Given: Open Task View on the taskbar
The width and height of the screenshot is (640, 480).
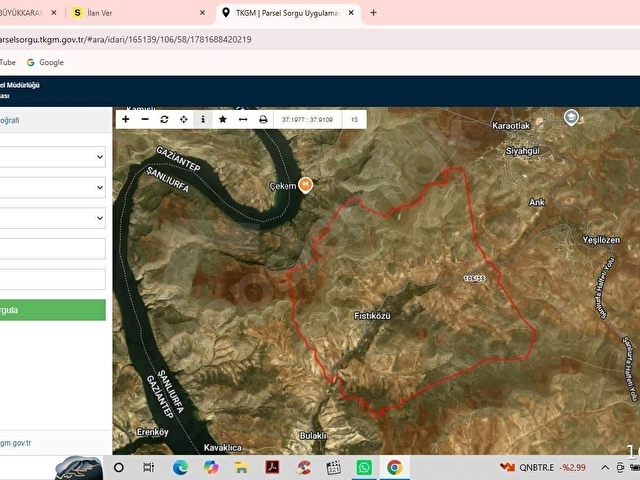Looking at the screenshot, I should 149,467.
